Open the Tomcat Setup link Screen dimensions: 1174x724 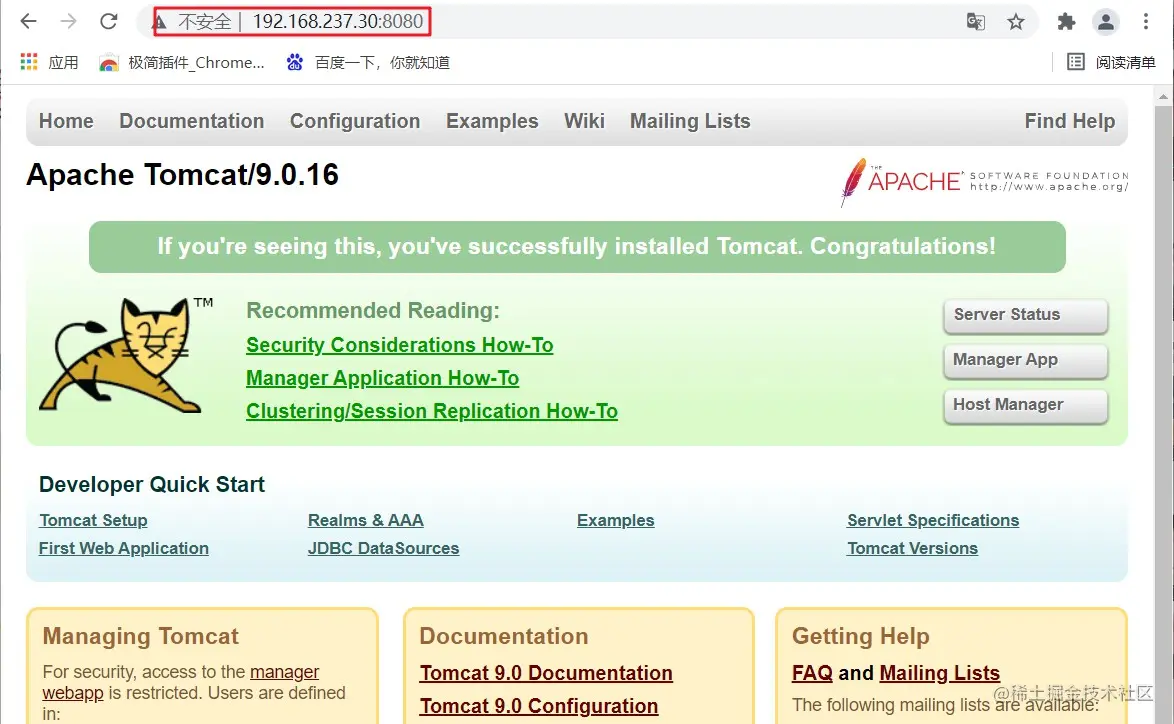coord(94,520)
